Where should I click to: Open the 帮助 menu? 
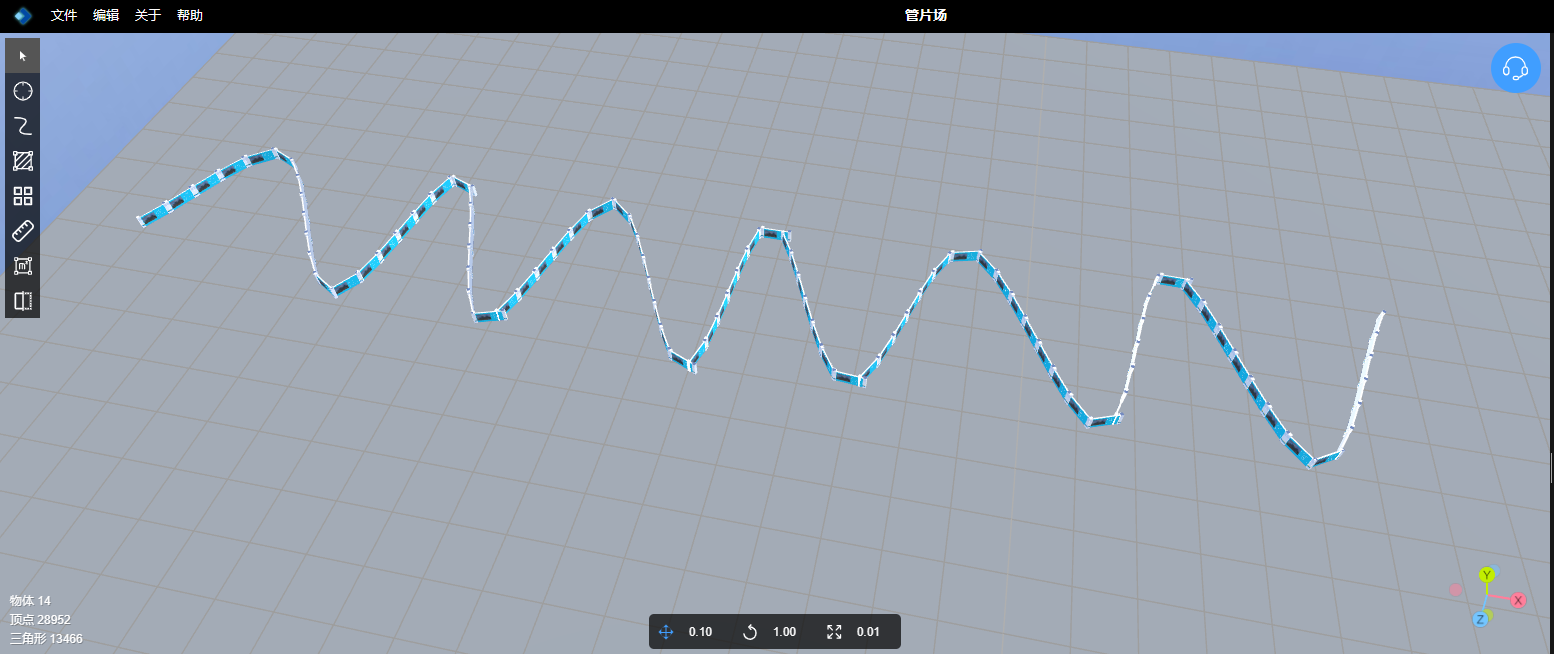(x=190, y=15)
